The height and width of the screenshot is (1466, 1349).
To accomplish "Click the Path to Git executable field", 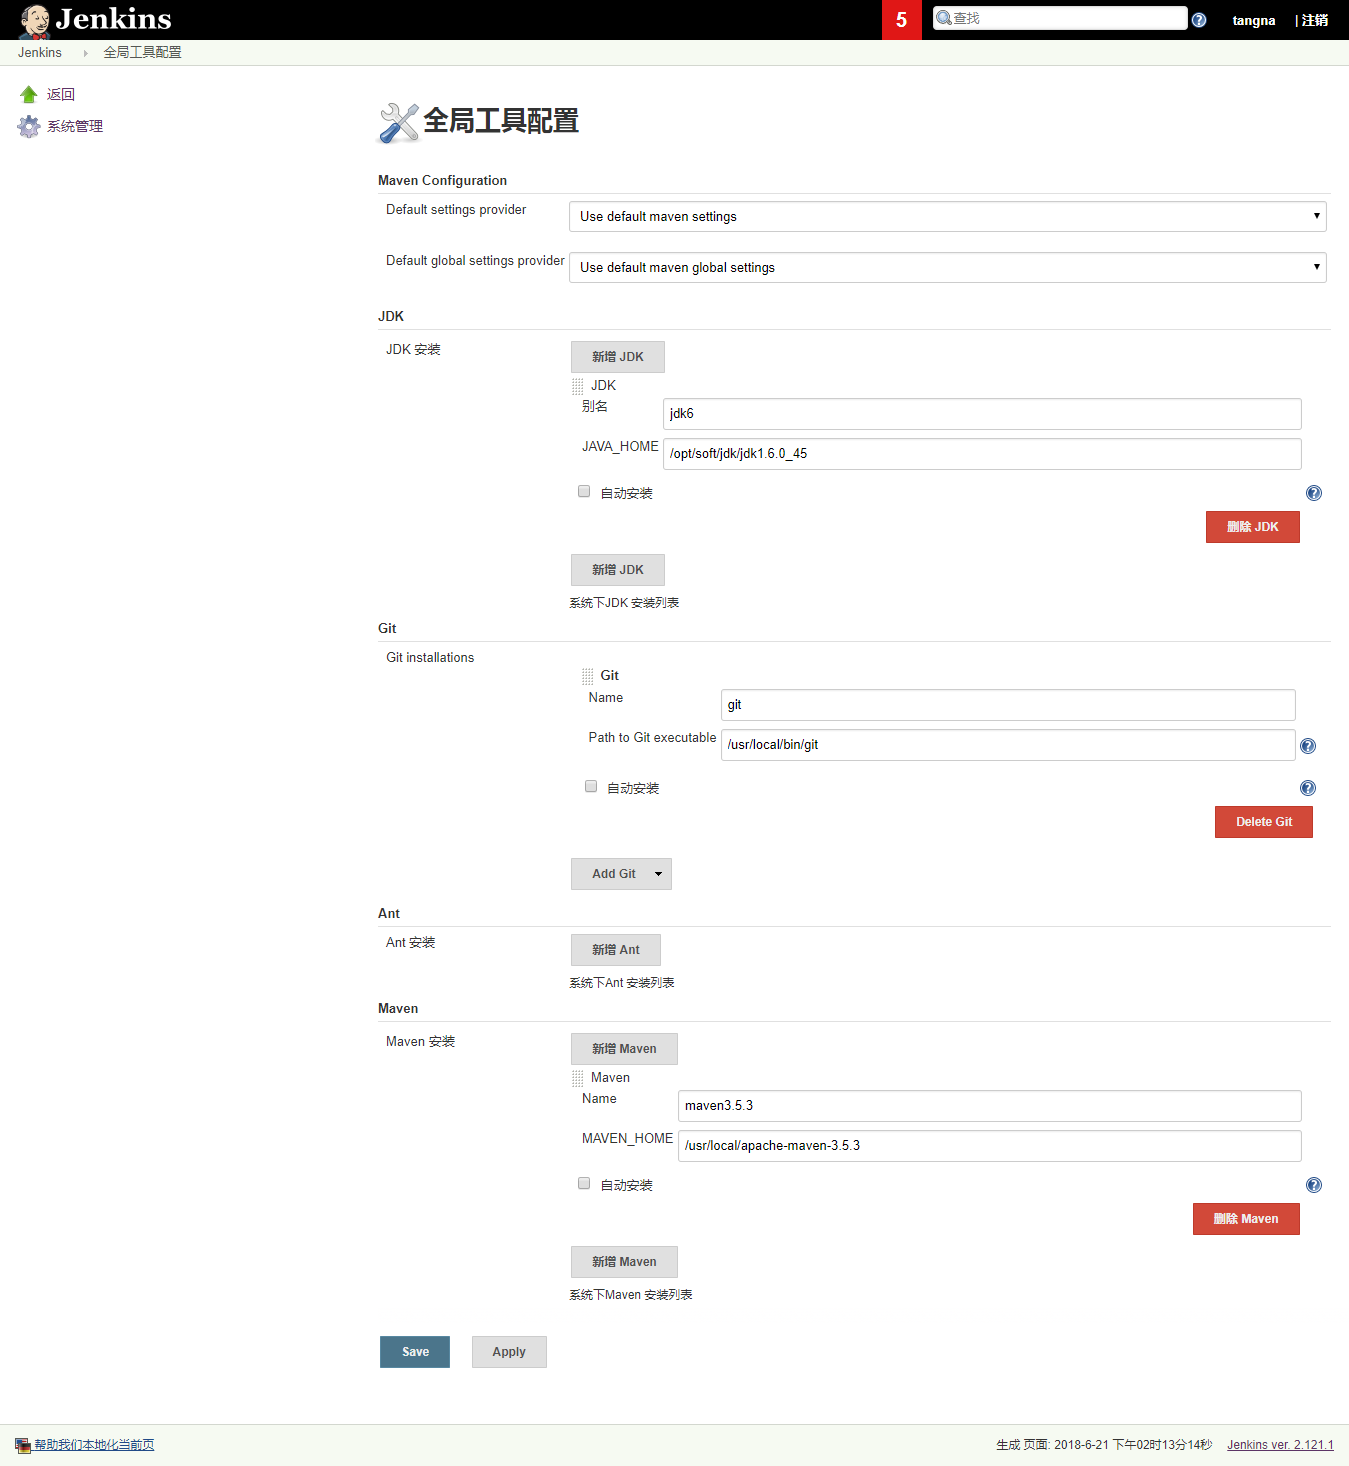I will 1008,745.
